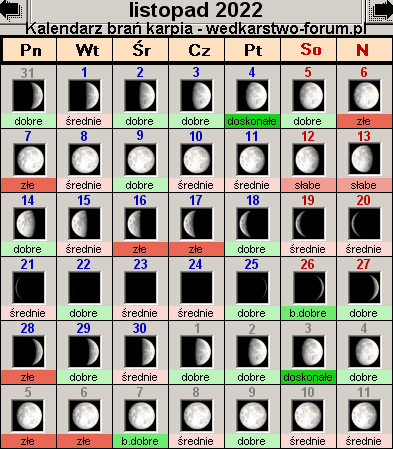Viewport: 393px width, 449px height.
Task: Choose the crescent moon for November 26
Action: pyautogui.click(x=308, y=288)
